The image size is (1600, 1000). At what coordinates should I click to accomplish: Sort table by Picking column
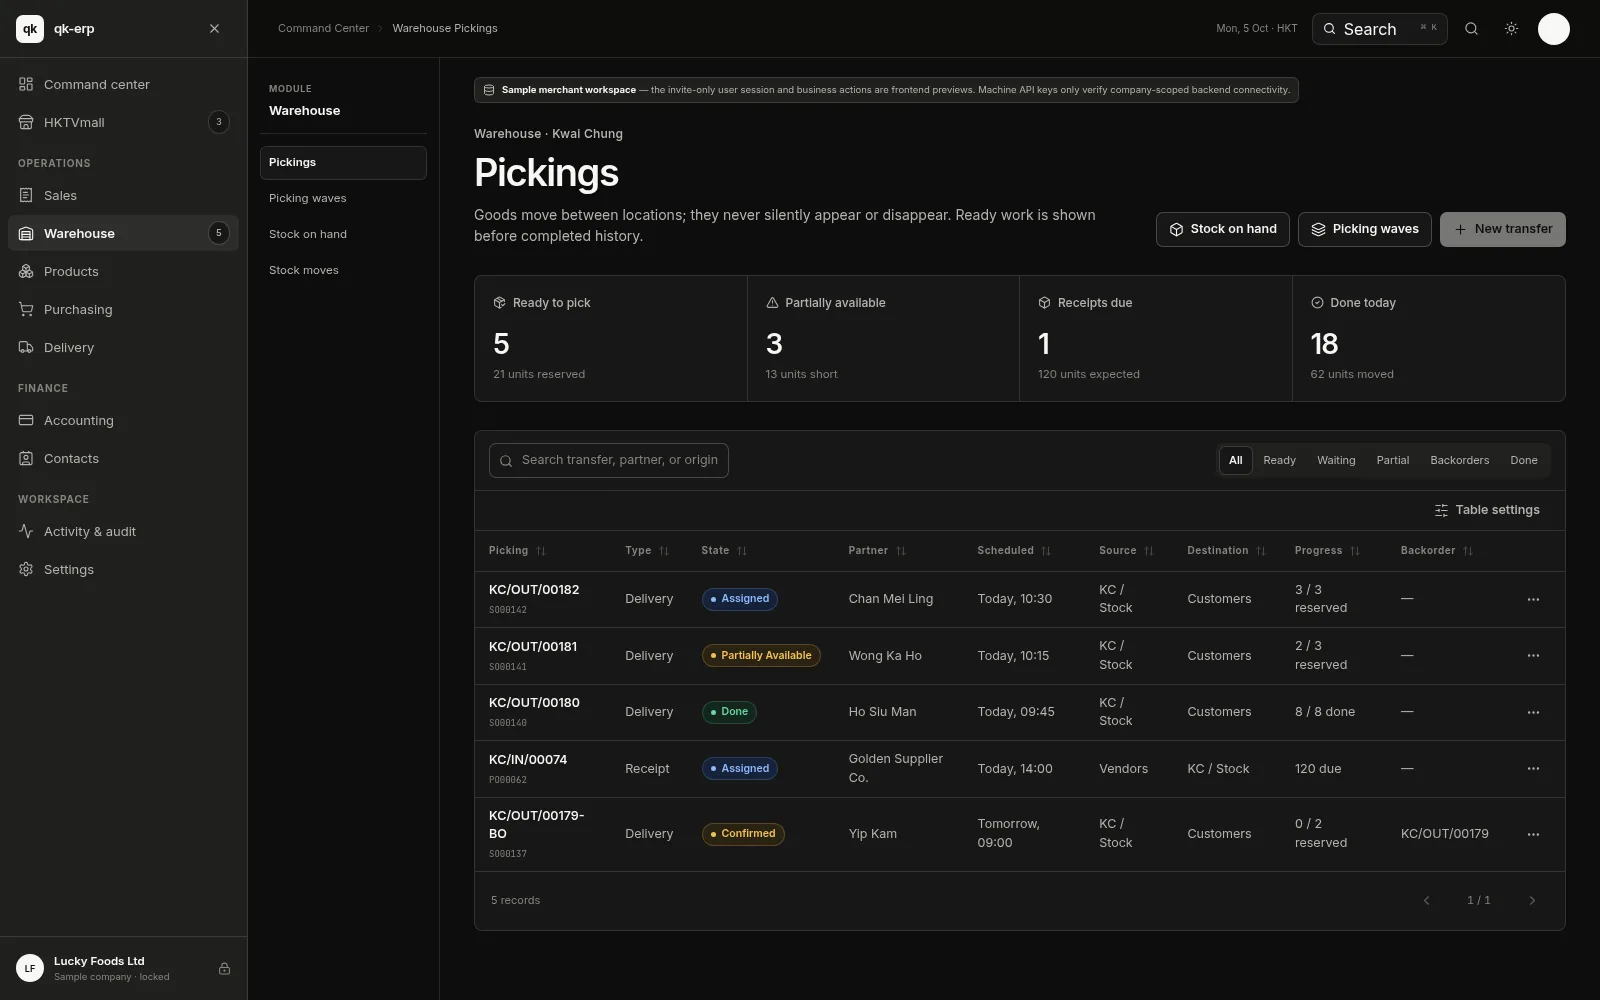pos(517,551)
